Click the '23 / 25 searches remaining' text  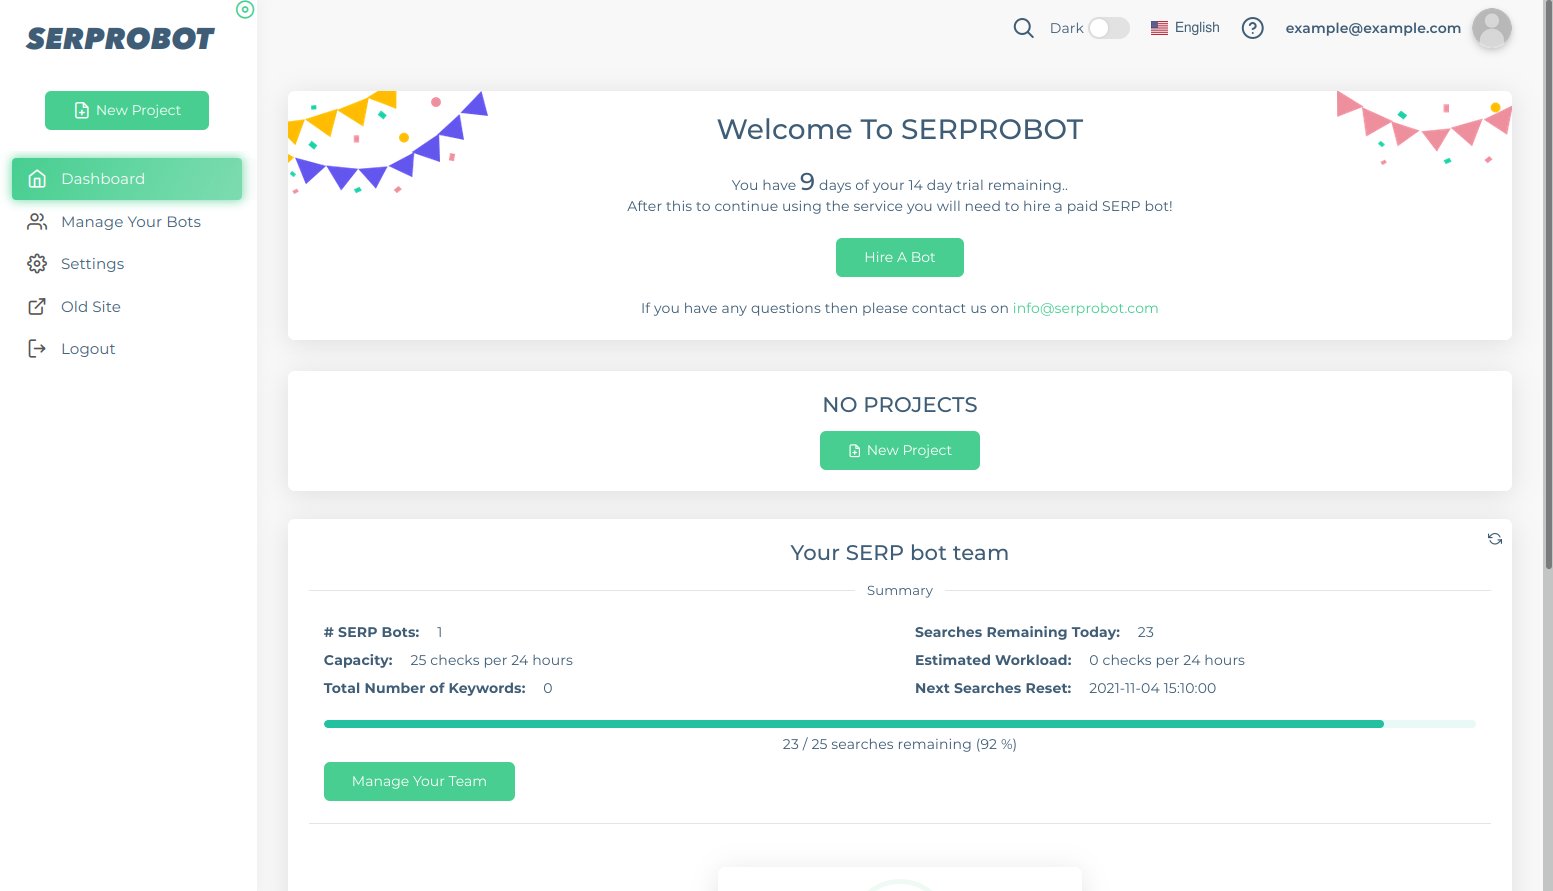point(900,744)
